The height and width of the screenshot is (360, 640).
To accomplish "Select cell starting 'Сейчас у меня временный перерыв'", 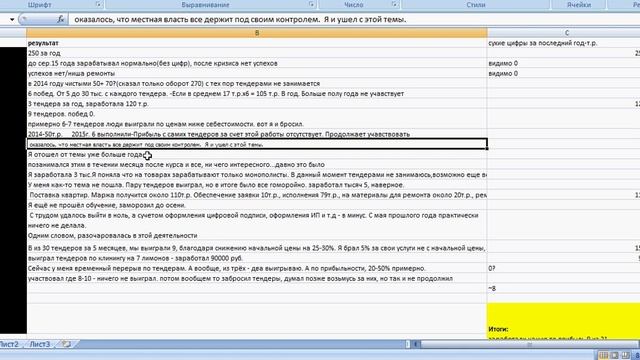I will 257,268.
